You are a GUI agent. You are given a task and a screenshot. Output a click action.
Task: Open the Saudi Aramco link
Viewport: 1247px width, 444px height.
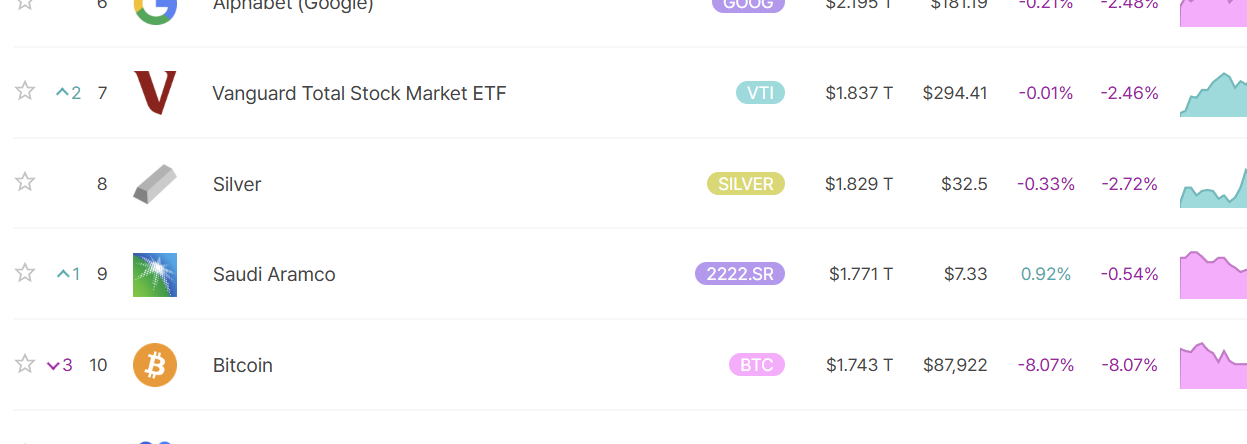(274, 275)
